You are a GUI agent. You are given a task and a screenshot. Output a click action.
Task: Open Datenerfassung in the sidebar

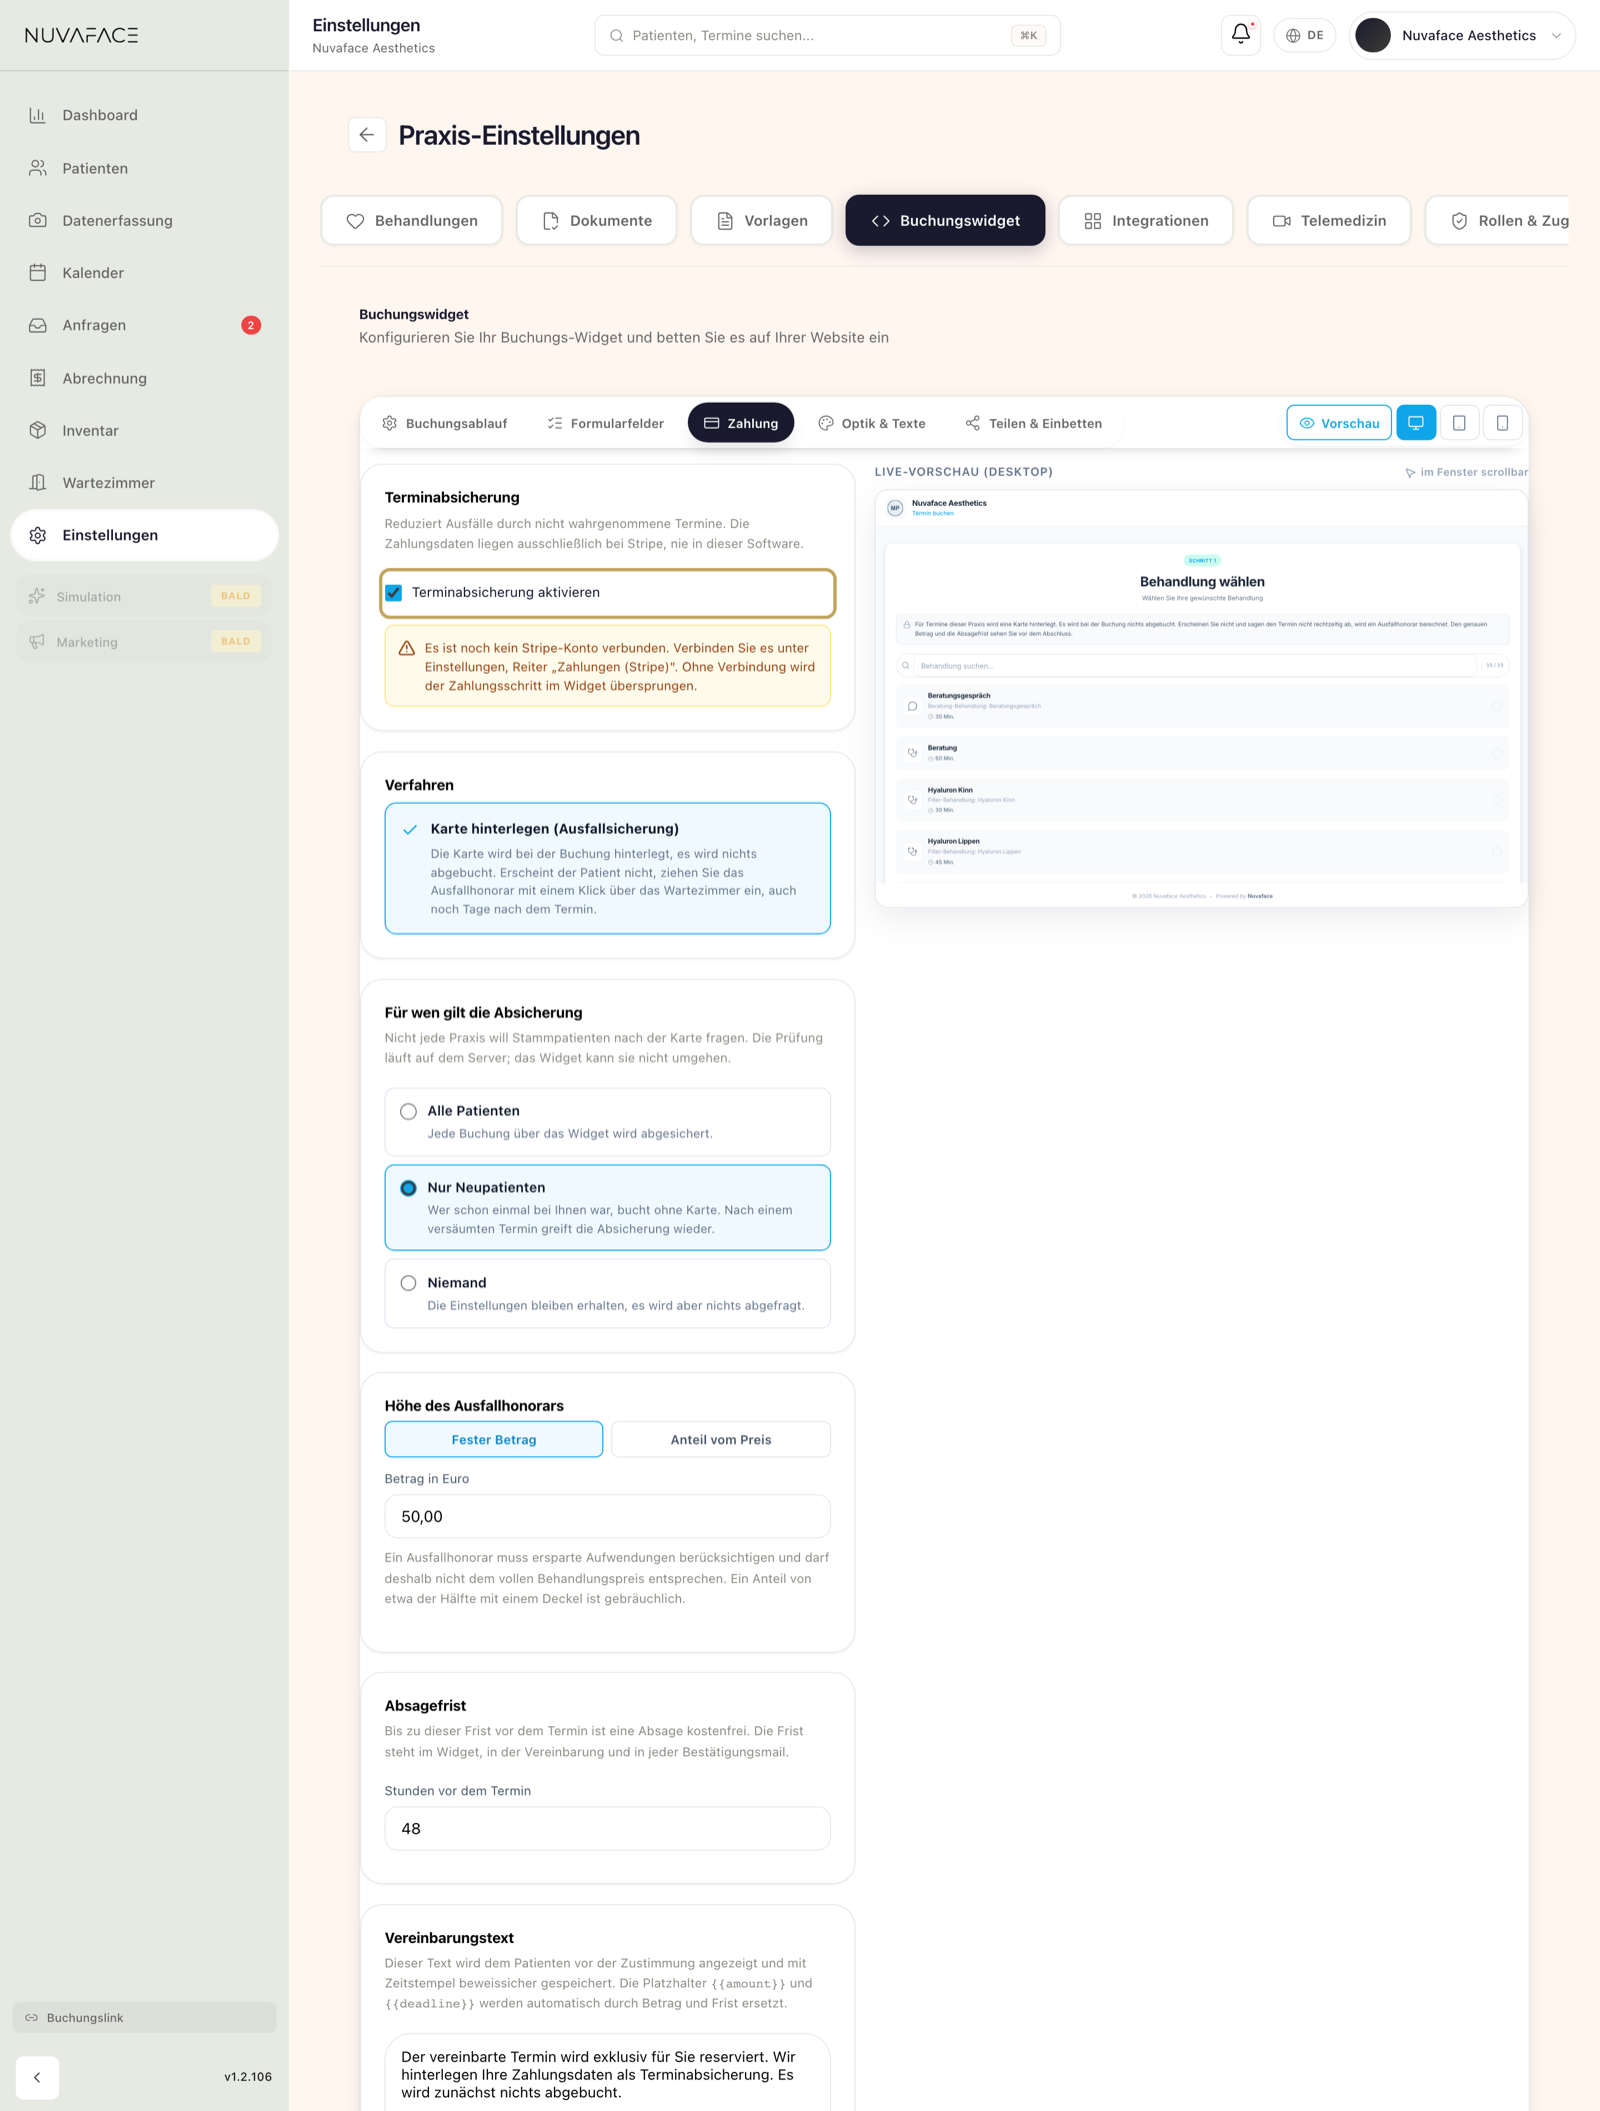(144, 220)
